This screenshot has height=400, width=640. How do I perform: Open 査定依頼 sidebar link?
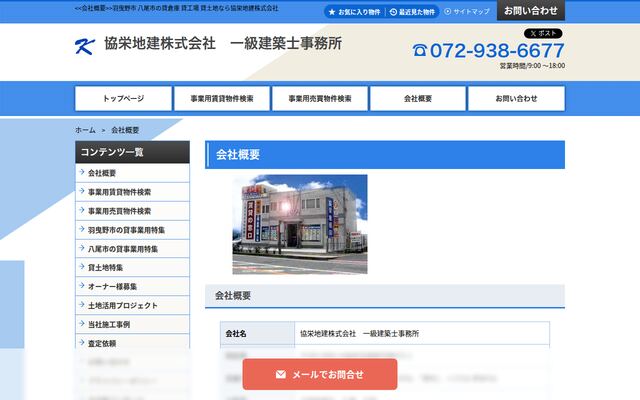[x=132, y=343]
